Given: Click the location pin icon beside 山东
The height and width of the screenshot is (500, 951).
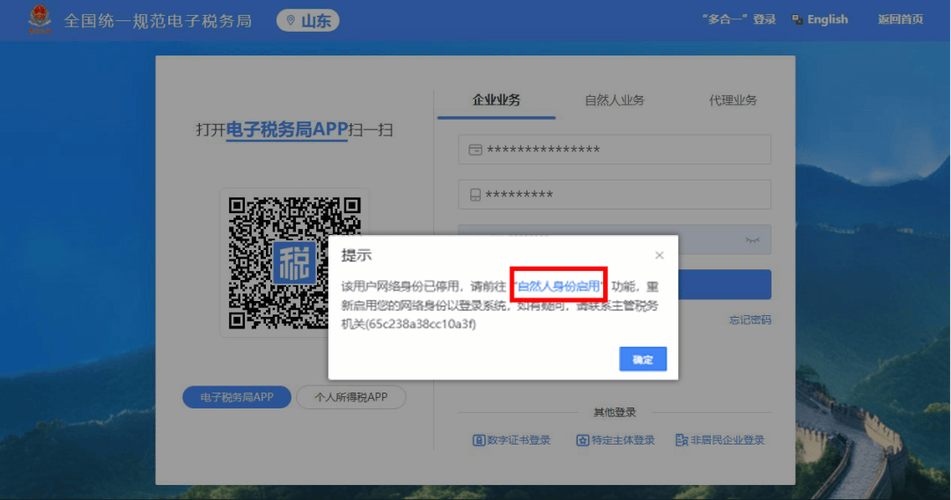Looking at the screenshot, I should click(291, 21).
